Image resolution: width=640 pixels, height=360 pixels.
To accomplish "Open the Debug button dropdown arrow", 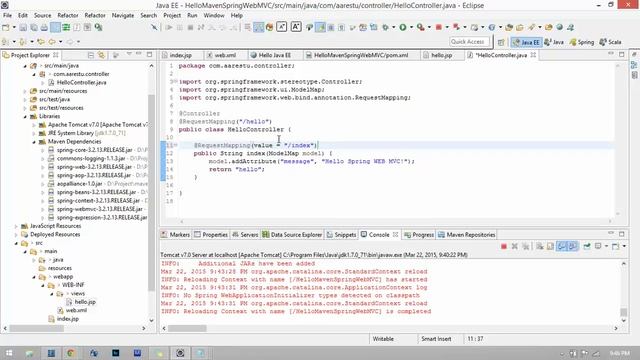I will (x=393, y=27).
